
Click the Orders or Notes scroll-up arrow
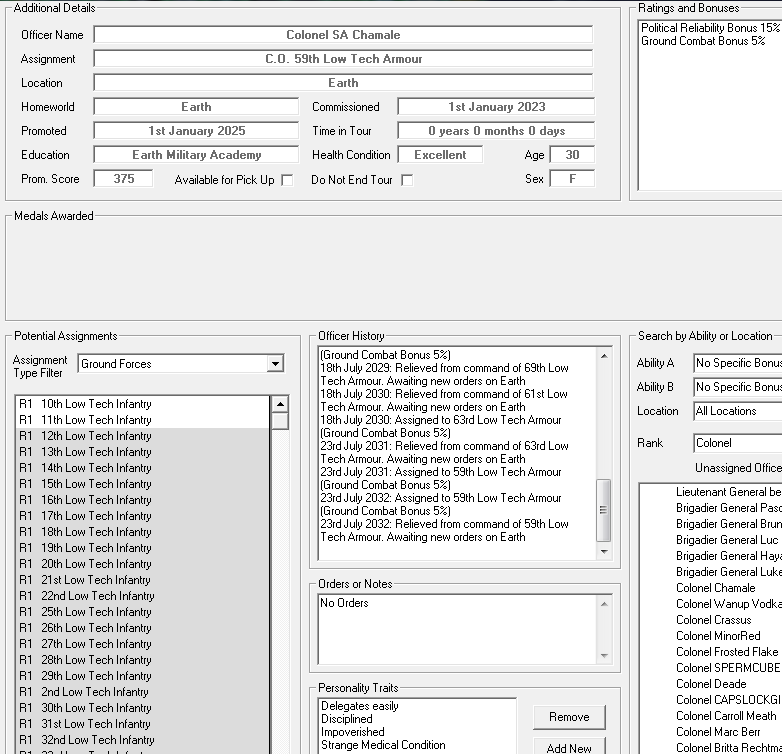point(604,604)
